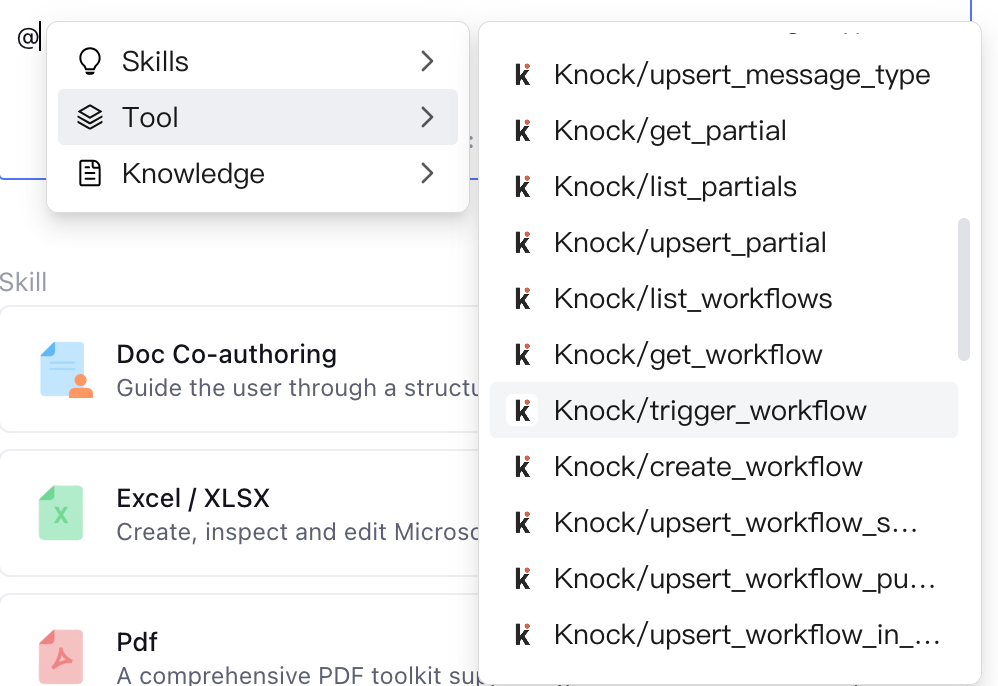Viewport: 998px width, 686px height.
Task: Select Knock/create_workflow entry
Action: click(724, 466)
